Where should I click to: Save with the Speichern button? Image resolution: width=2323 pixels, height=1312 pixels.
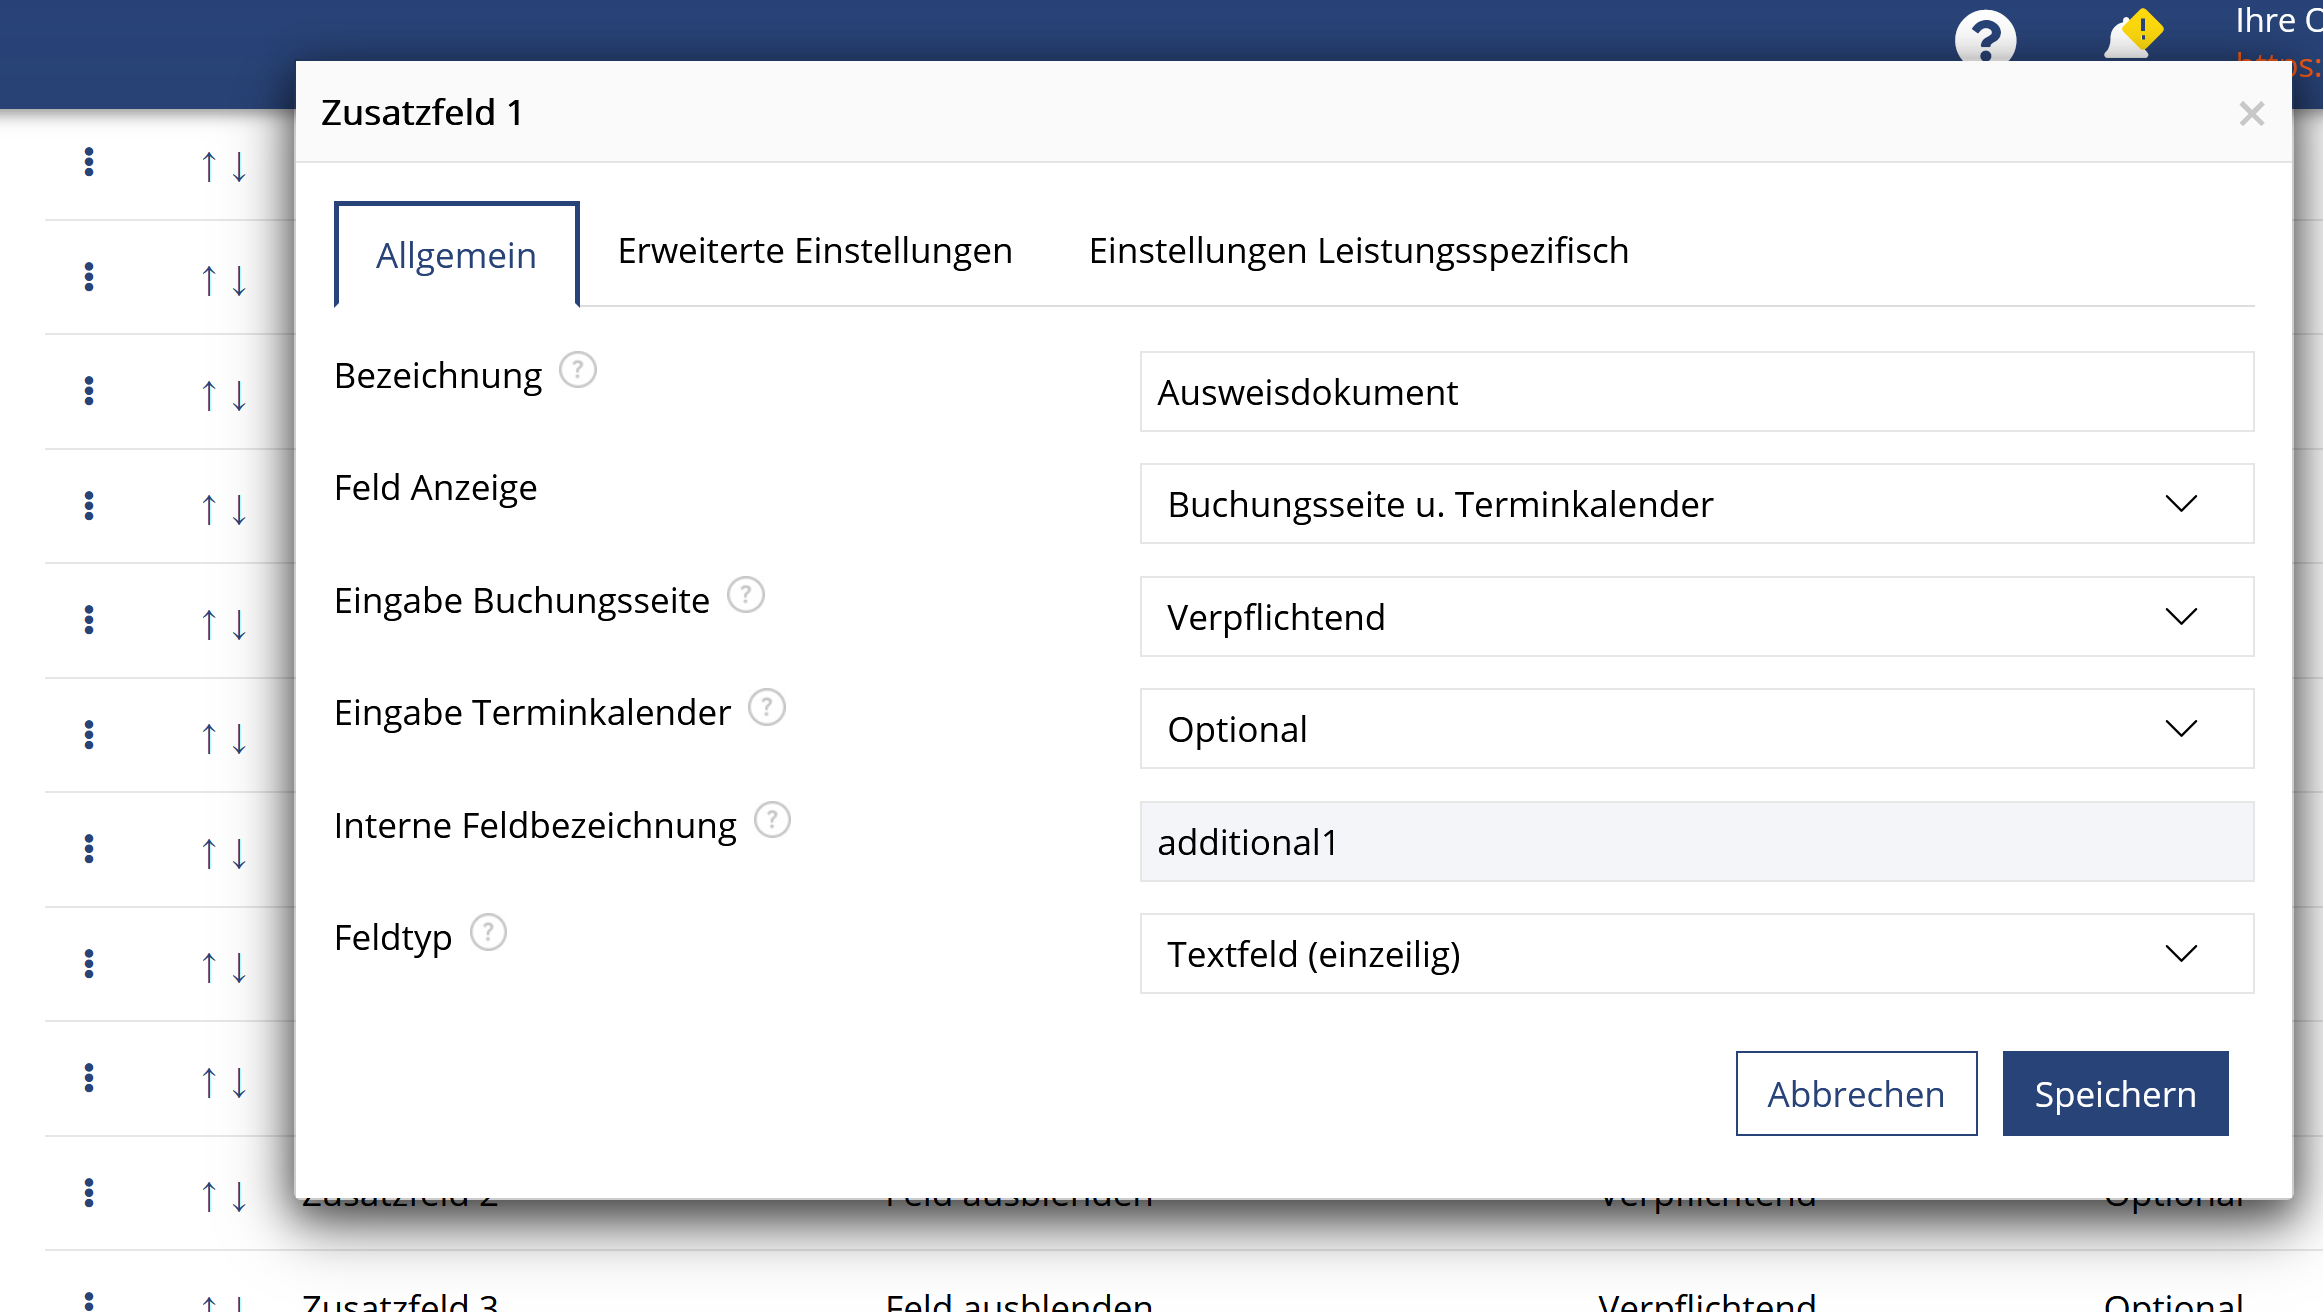(x=2115, y=1094)
